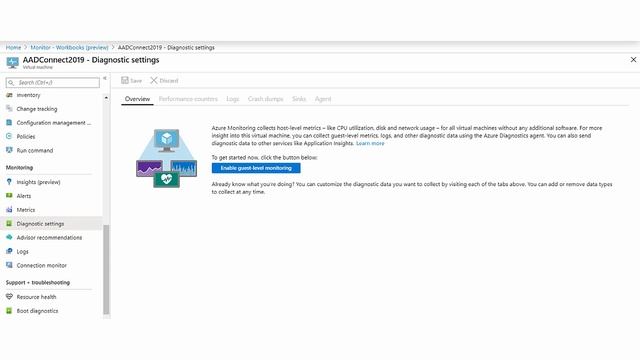This screenshot has height=360, width=640.
Task: Click the Boot diagnostics icon
Action: pos(9,311)
